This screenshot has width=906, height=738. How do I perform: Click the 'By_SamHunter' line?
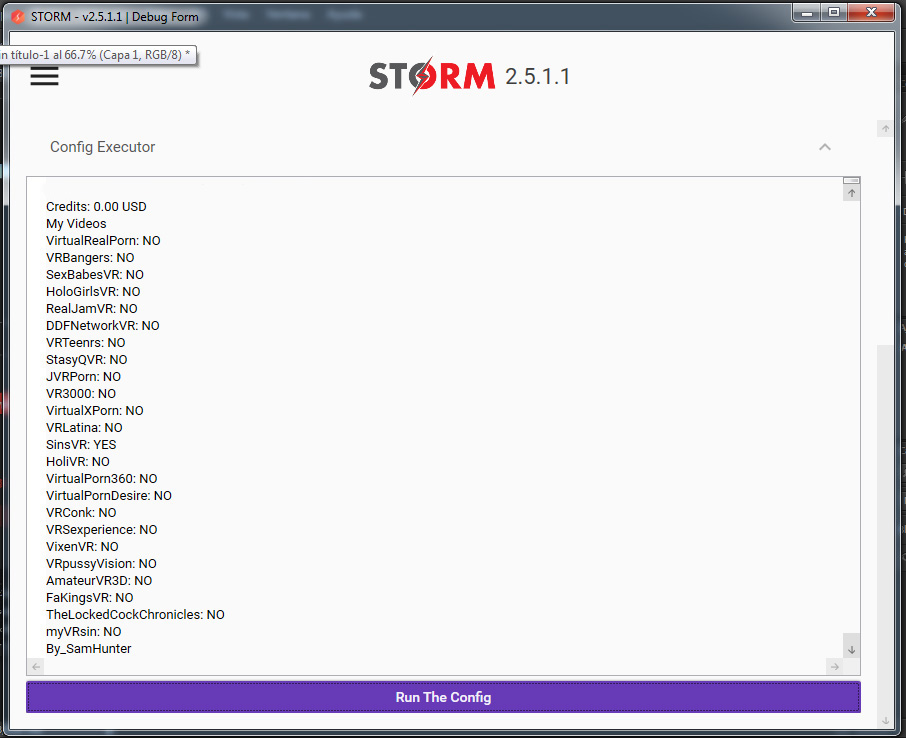click(x=88, y=648)
